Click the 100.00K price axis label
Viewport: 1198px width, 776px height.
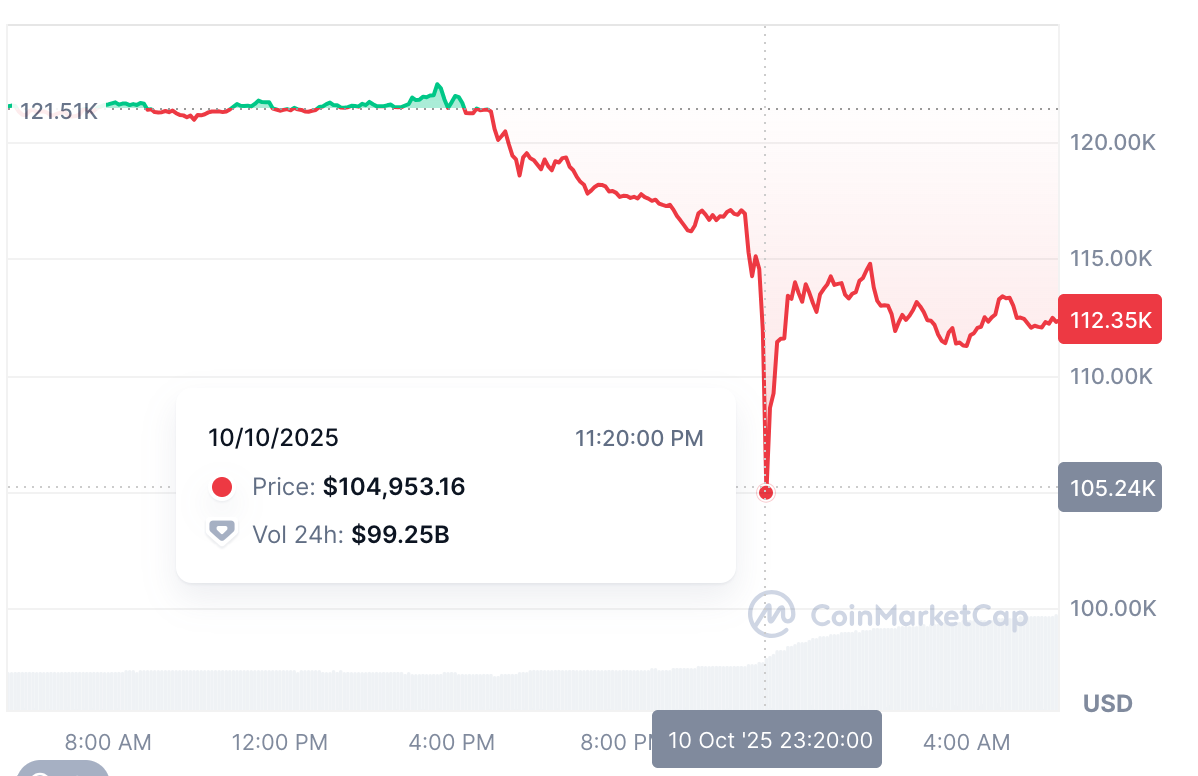pos(1112,608)
